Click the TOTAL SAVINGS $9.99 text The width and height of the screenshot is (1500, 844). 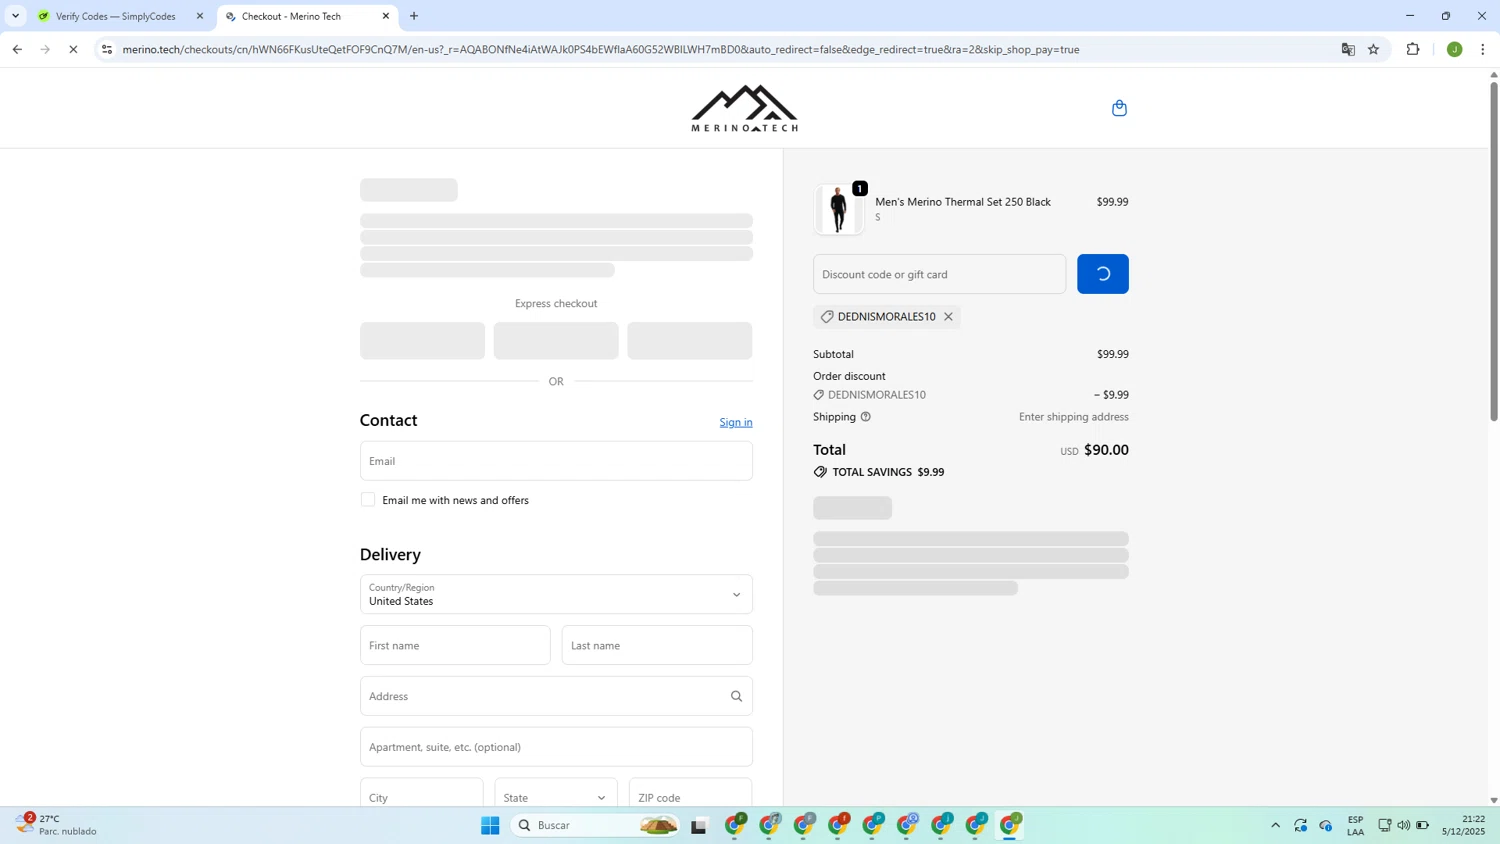pos(888,472)
